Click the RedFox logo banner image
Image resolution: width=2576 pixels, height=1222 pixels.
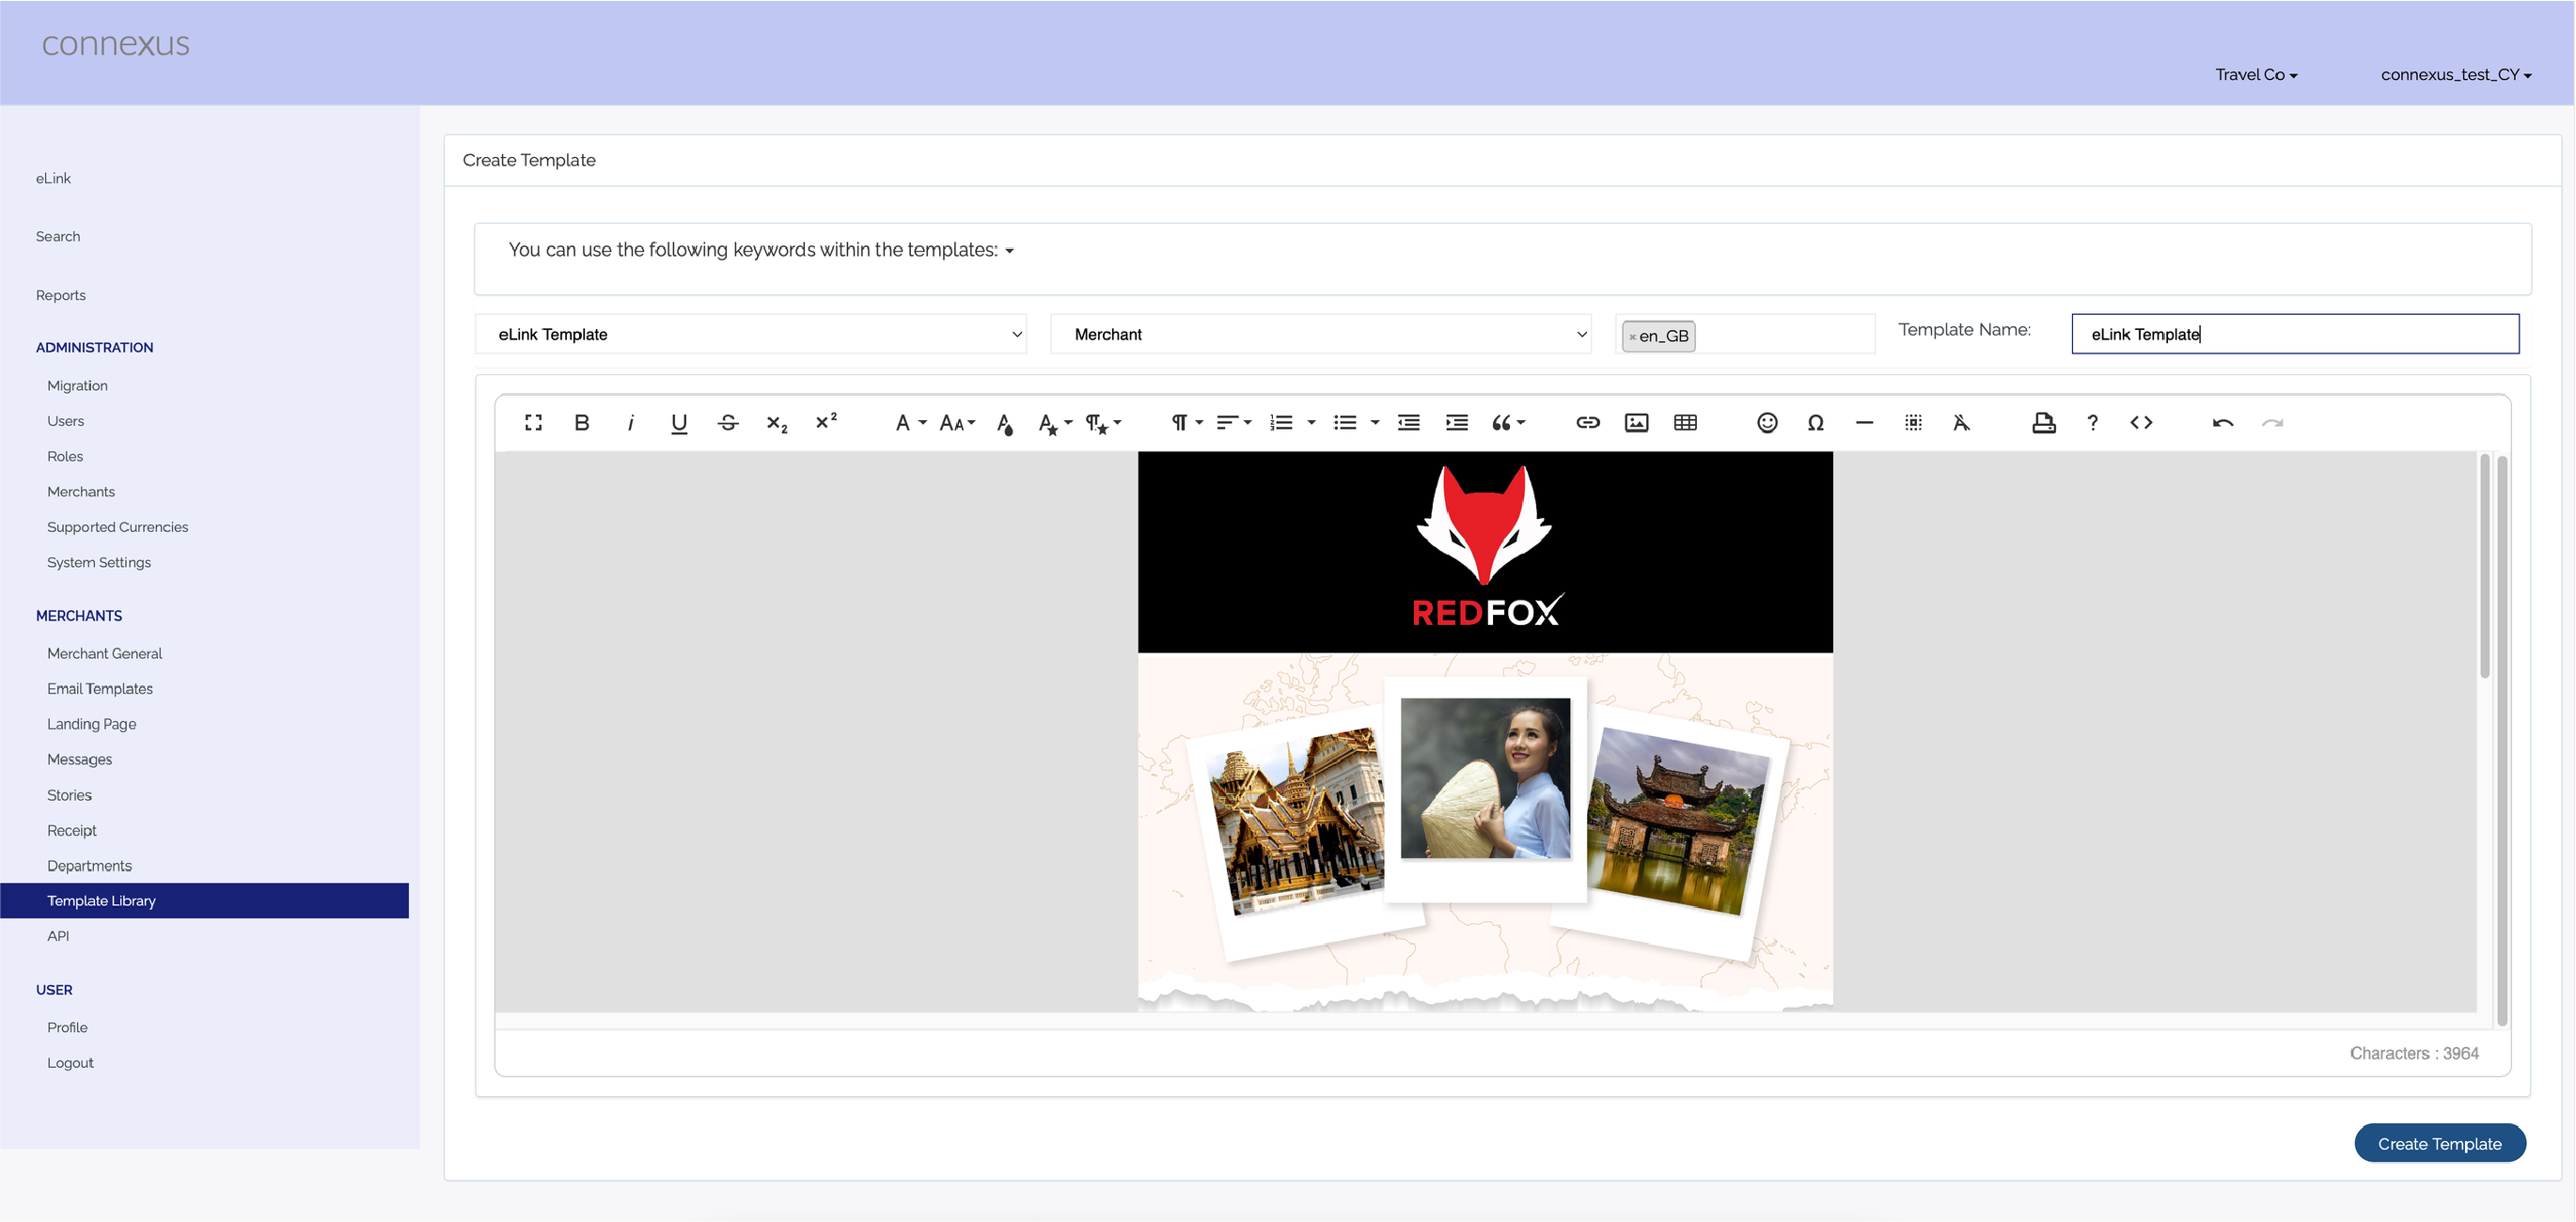coord(1485,552)
